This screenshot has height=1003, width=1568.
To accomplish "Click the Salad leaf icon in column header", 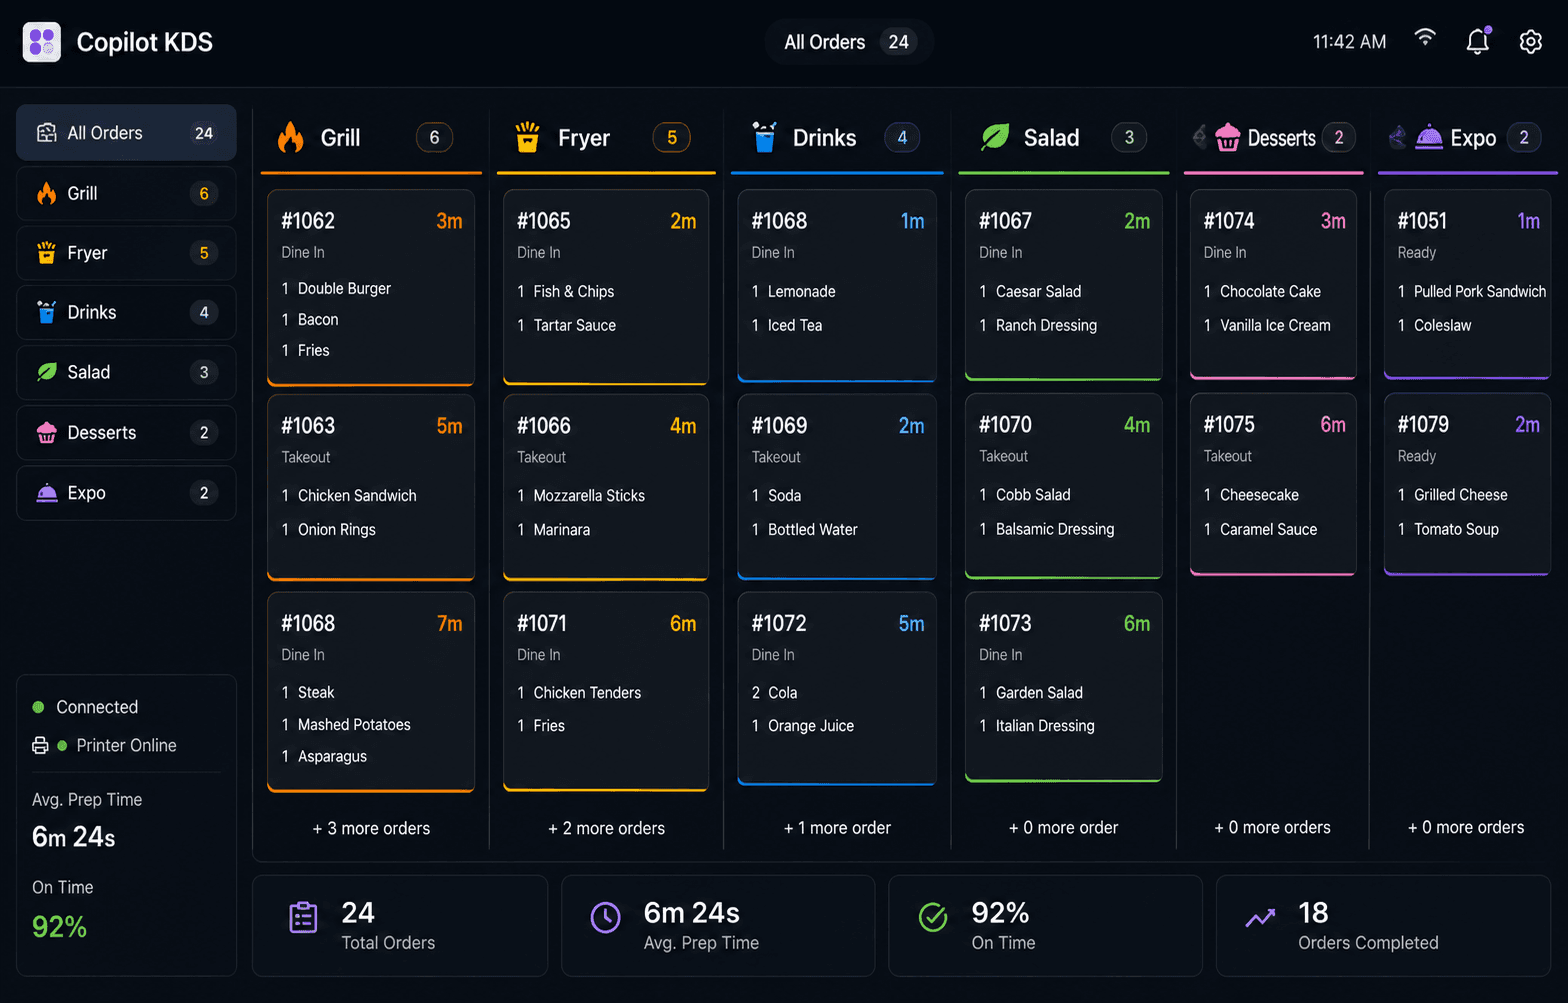I will point(995,137).
